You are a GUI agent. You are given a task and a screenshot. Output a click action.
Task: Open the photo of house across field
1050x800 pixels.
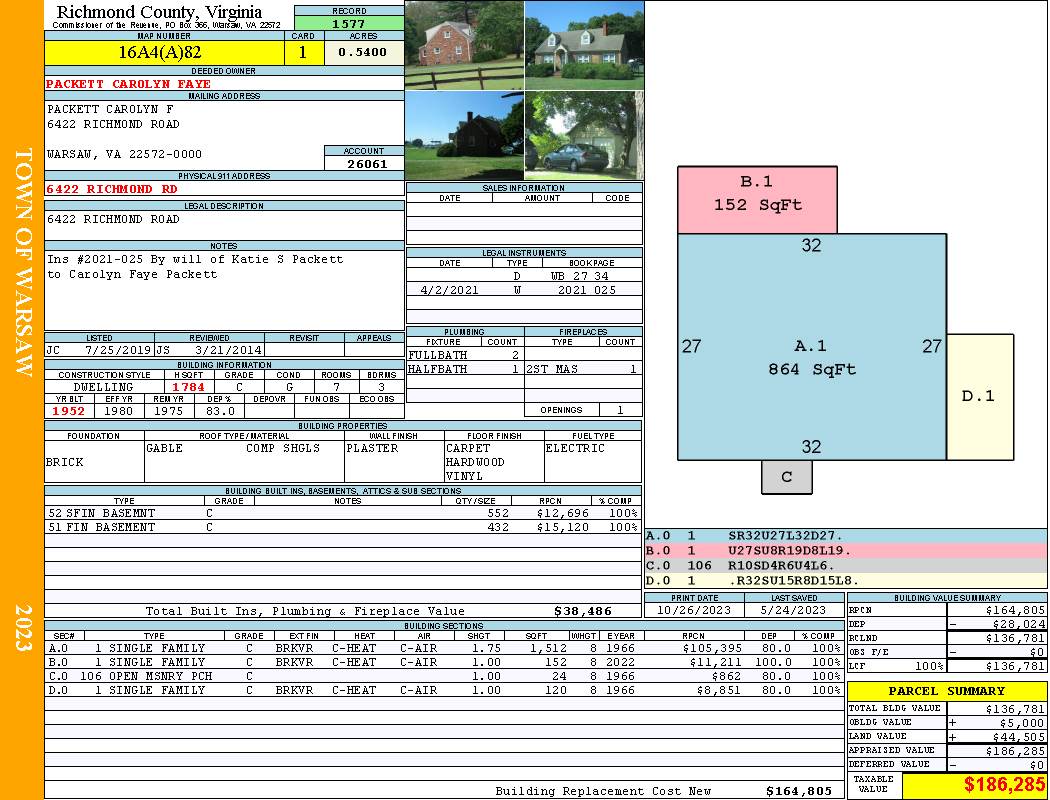tap(464, 136)
